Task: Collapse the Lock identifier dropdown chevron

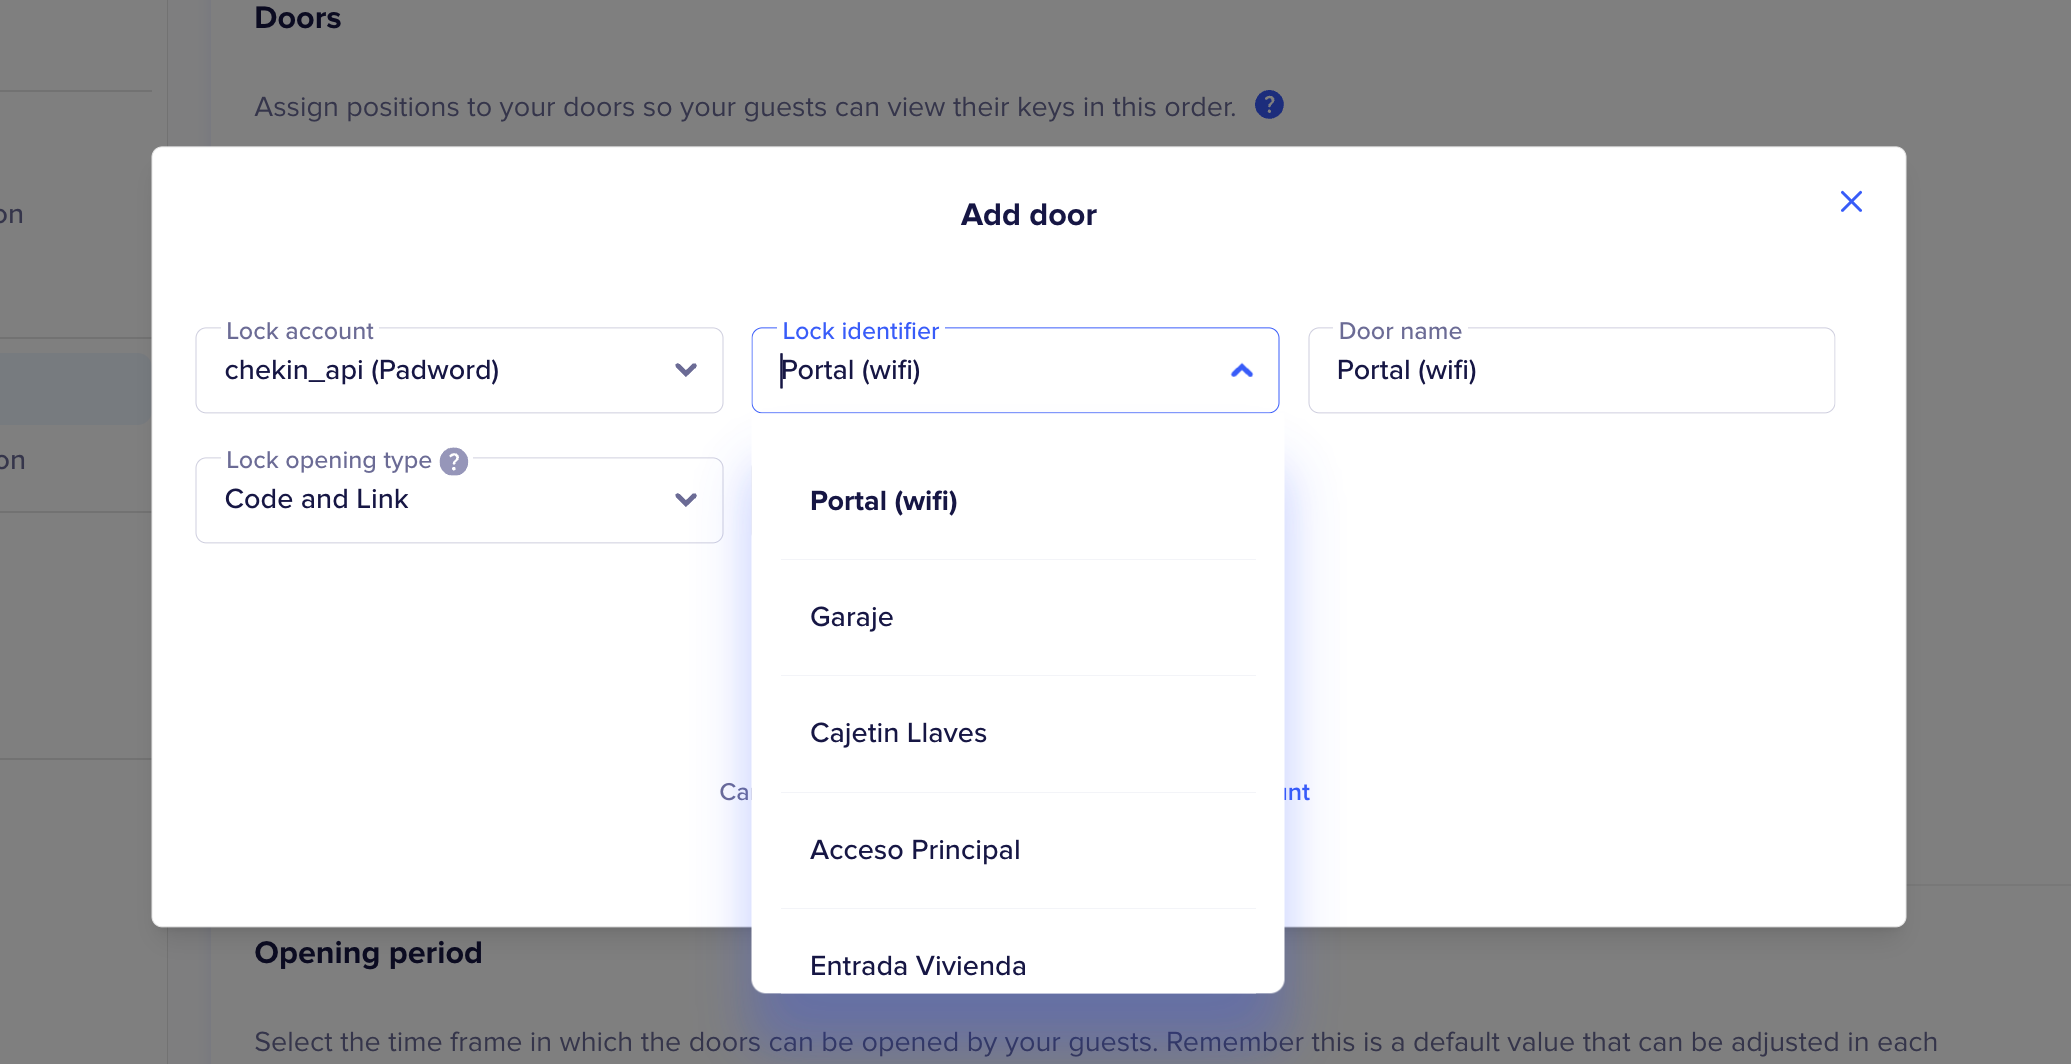Action: click(x=1242, y=371)
